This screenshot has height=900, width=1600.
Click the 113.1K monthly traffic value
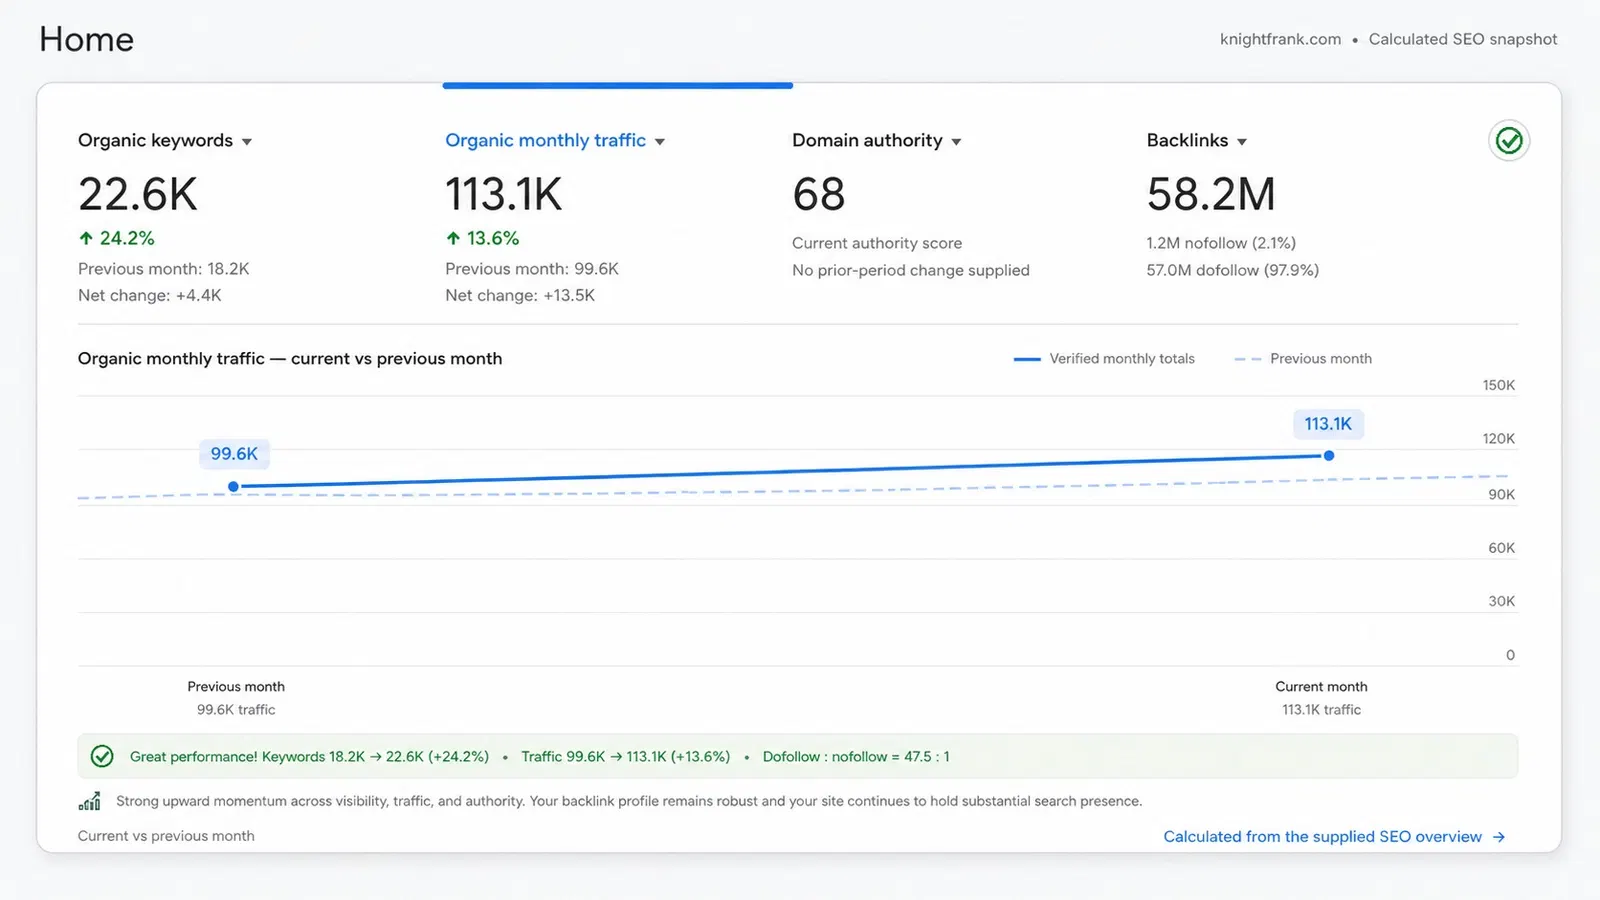(x=504, y=194)
